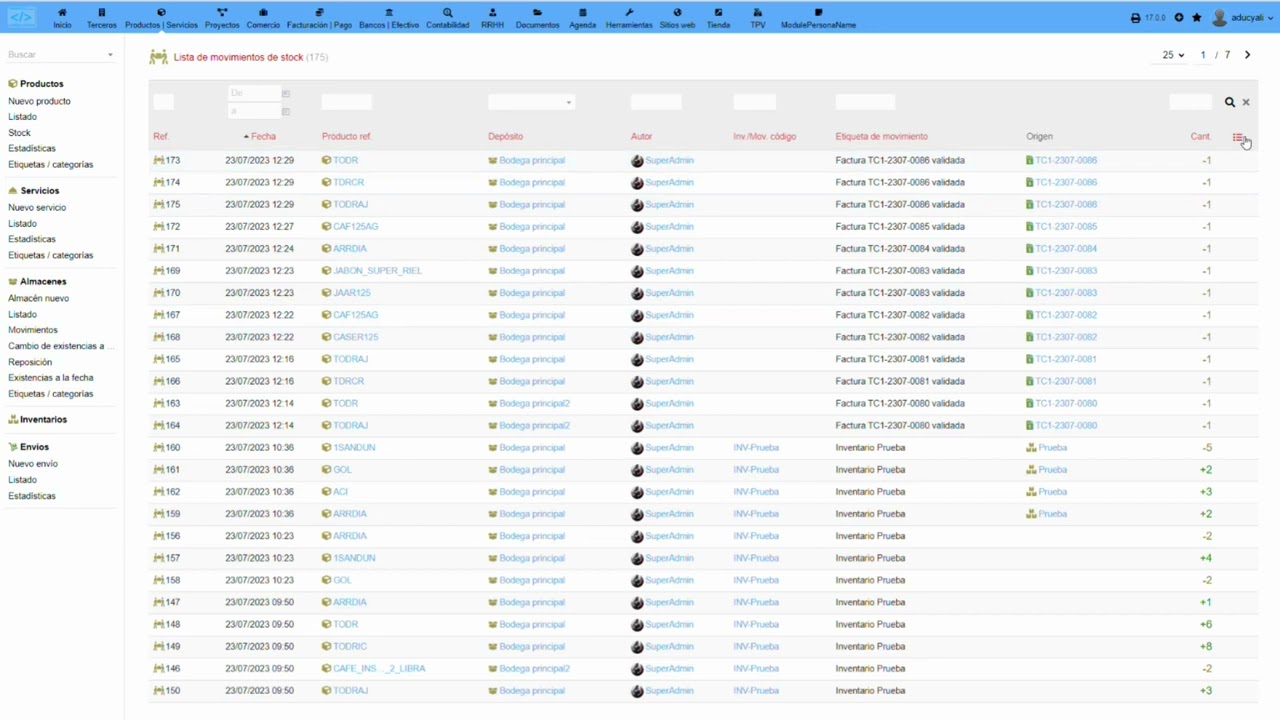
Task: Click the Dolibarr logo at top left
Action: (21, 17)
